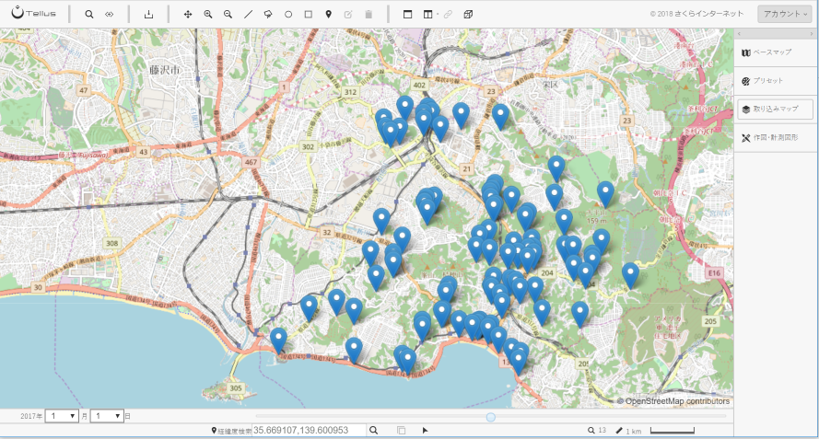Click the pin icon before 経緯度検索
This screenshot has width=819, height=439.
(214, 430)
